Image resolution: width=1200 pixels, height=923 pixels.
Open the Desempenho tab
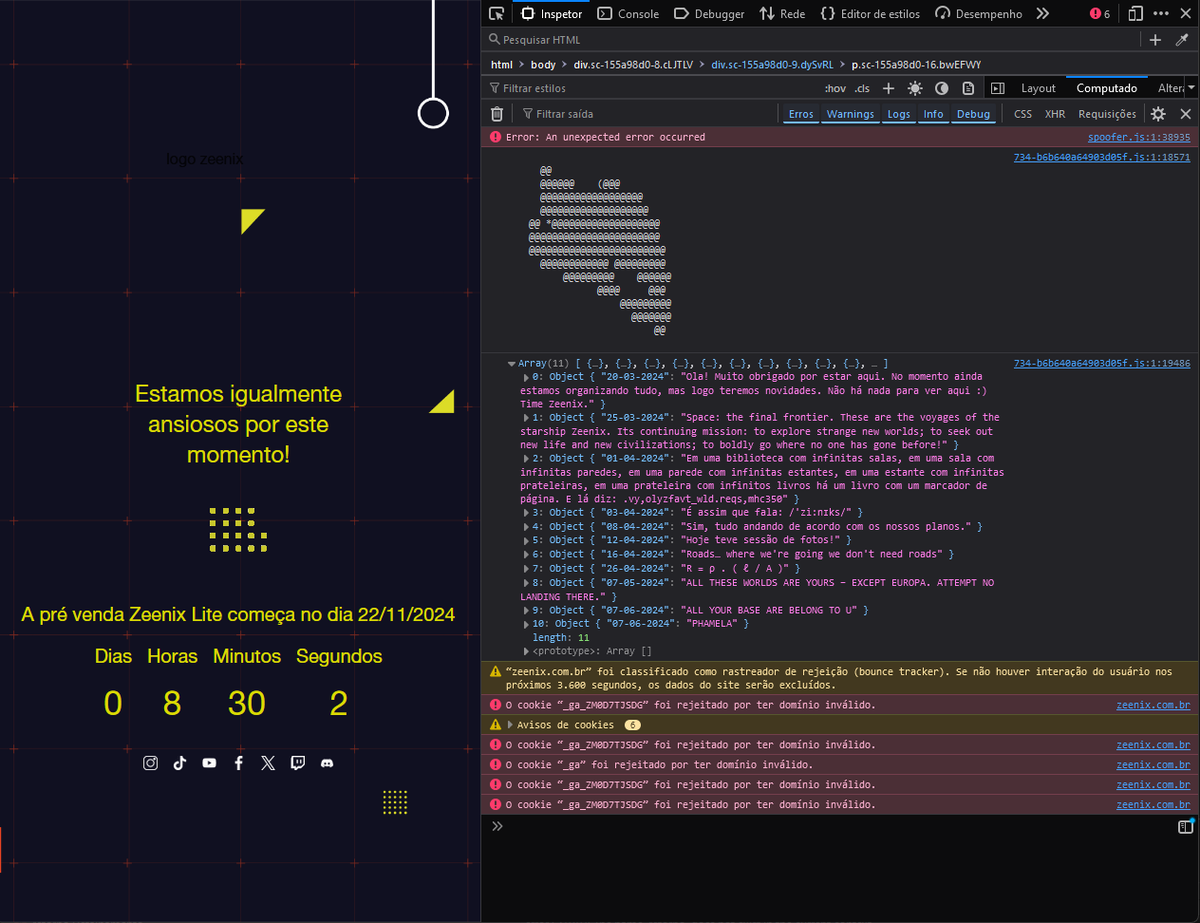(978, 14)
